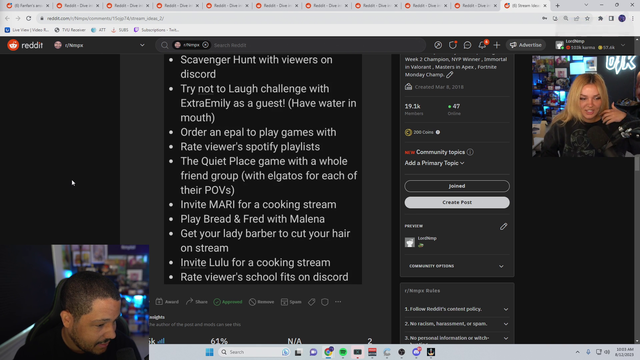The height and width of the screenshot is (360, 640).
Task: Click the share page icon in address bar
Action: click(x=576, y=18)
